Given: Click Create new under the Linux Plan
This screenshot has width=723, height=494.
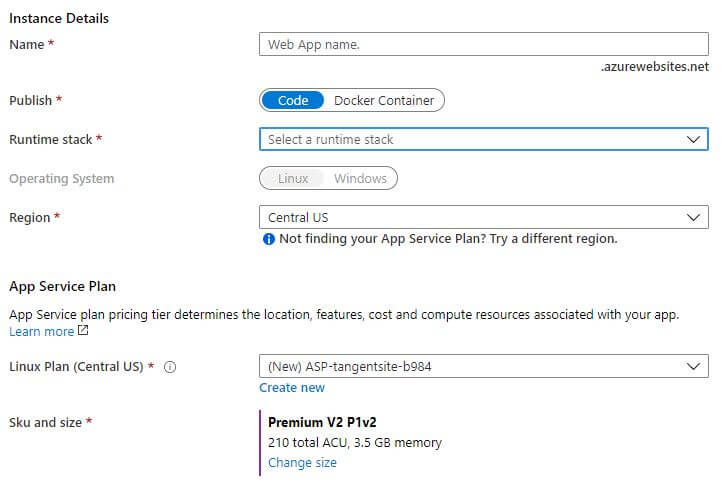Looking at the screenshot, I should 292,387.
